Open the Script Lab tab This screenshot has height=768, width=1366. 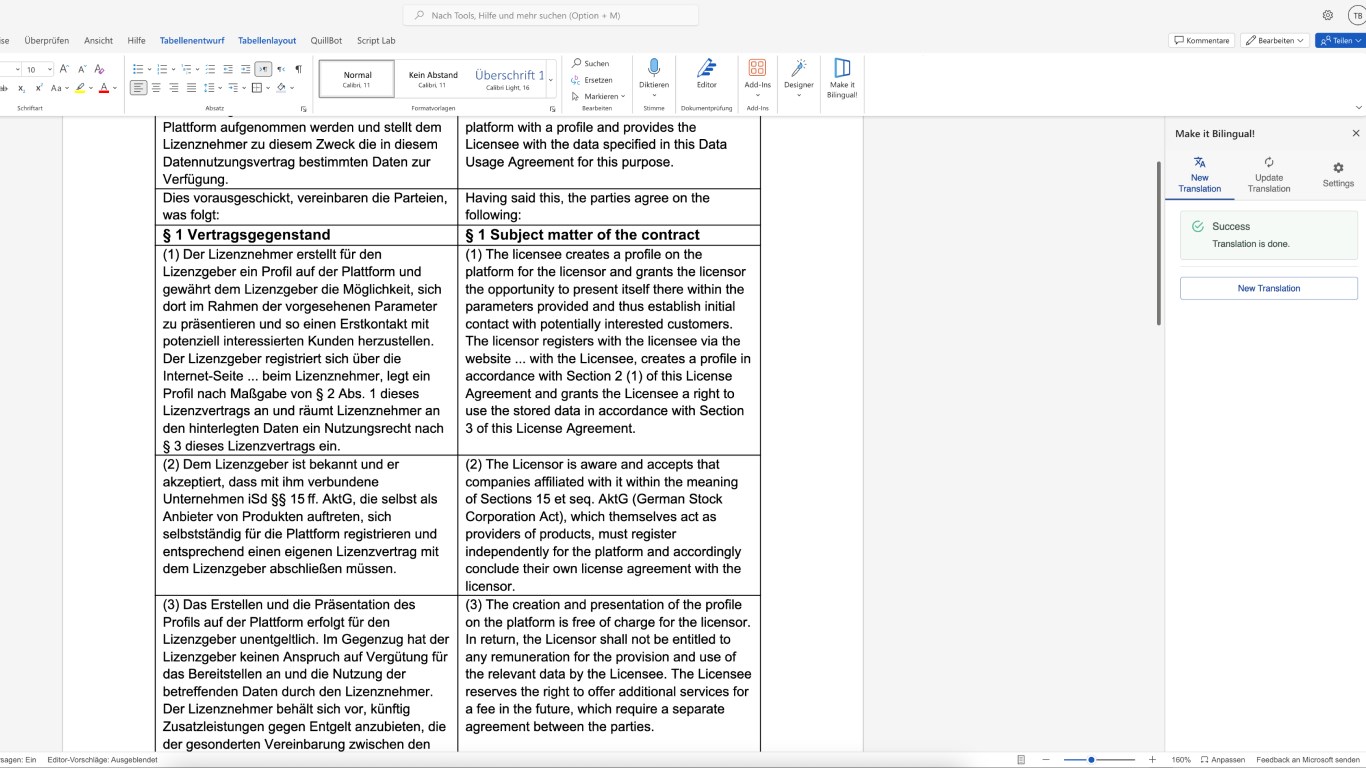[376, 41]
